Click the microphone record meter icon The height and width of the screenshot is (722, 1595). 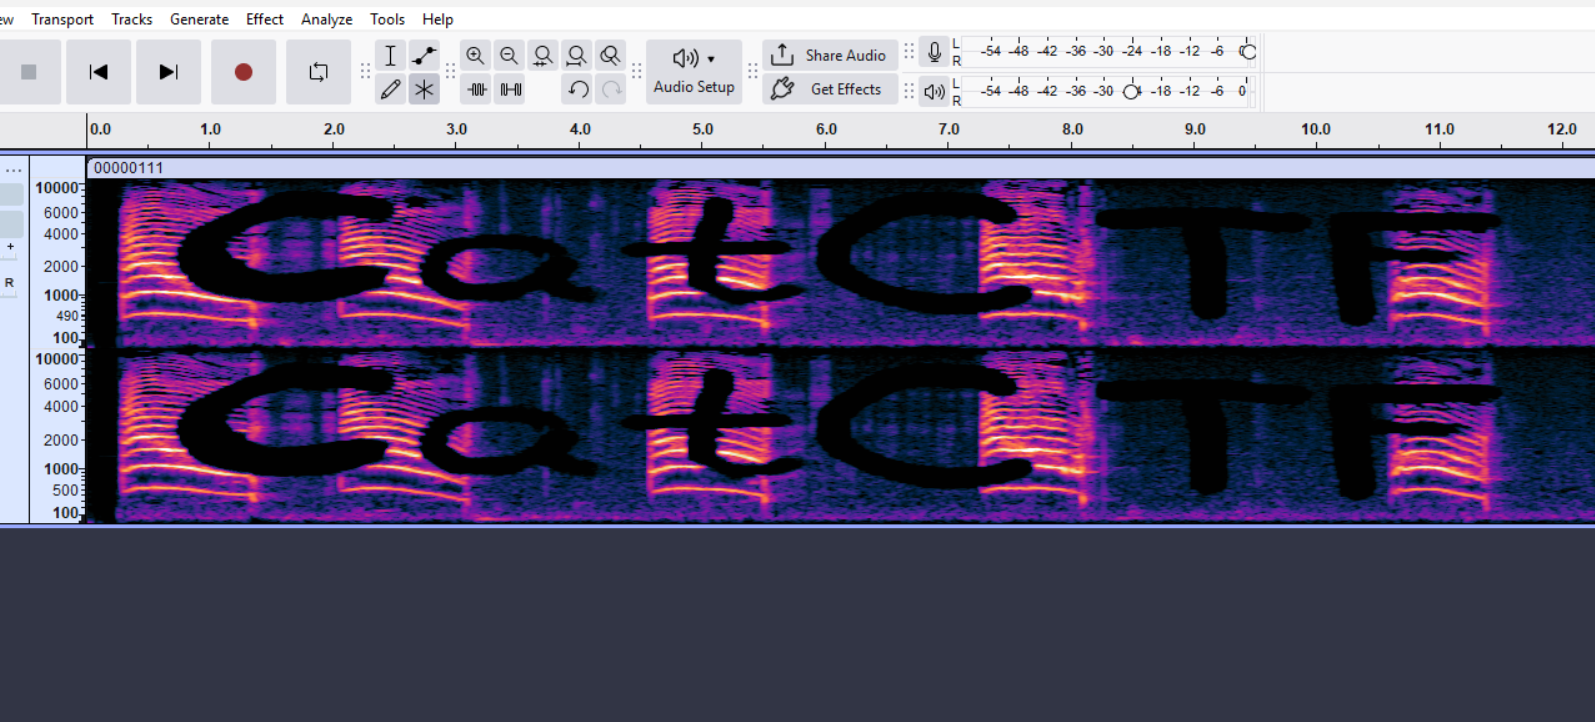(934, 52)
